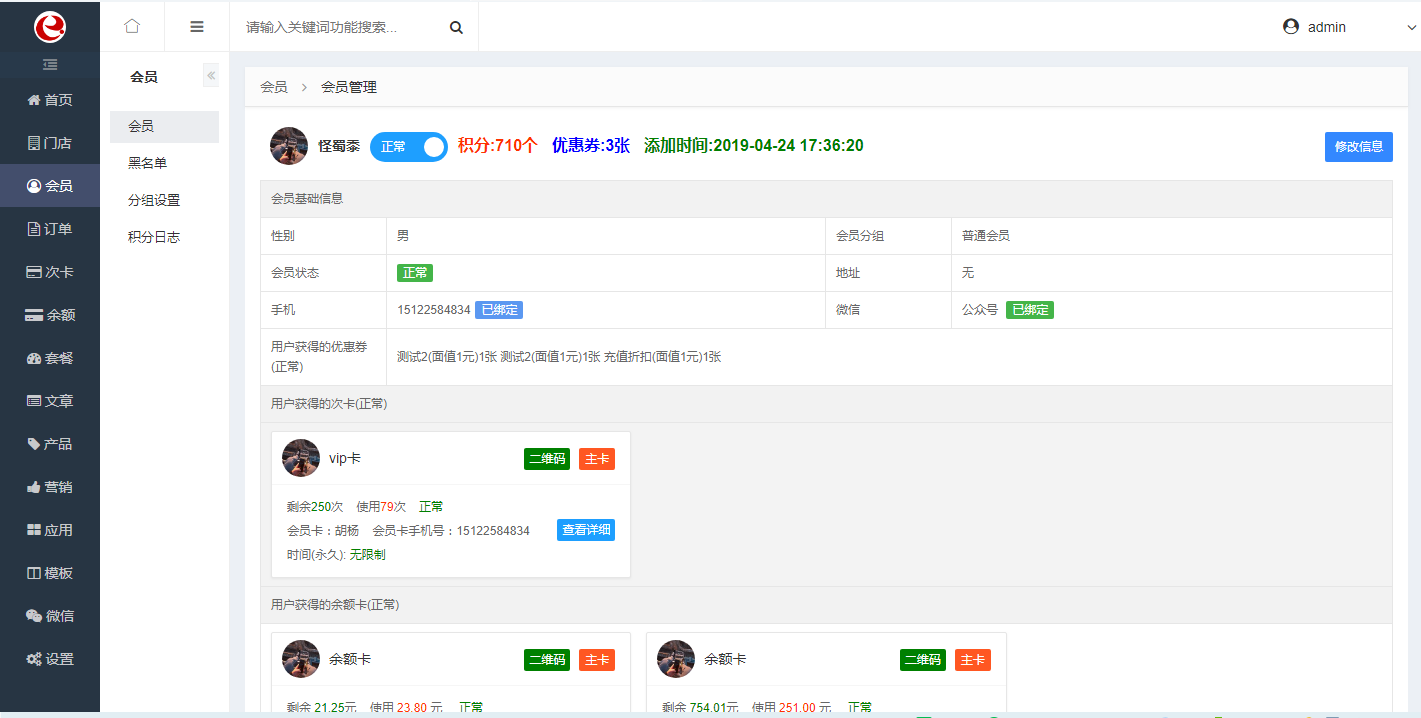Show 二维码 QR code for vip卡

click(x=547, y=459)
